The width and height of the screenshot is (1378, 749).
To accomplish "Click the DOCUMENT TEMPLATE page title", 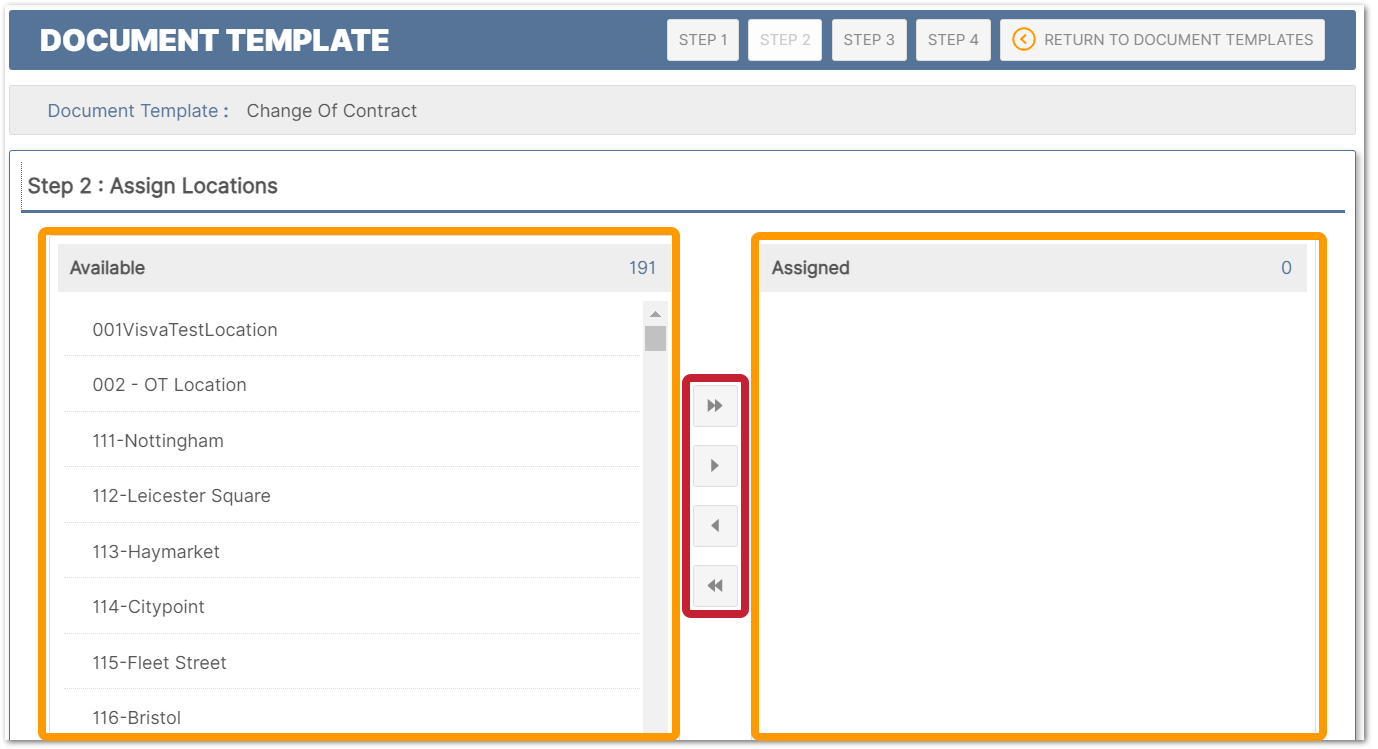I will coord(214,40).
